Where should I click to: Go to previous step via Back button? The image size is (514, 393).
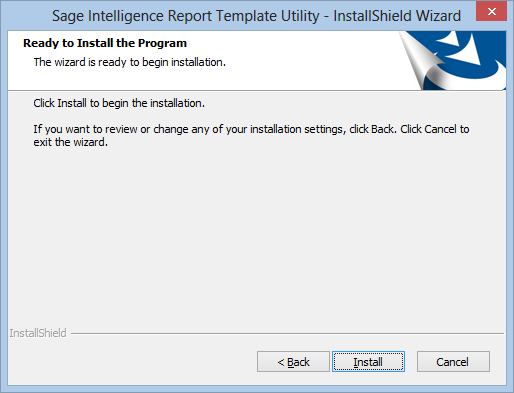tap(293, 361)
